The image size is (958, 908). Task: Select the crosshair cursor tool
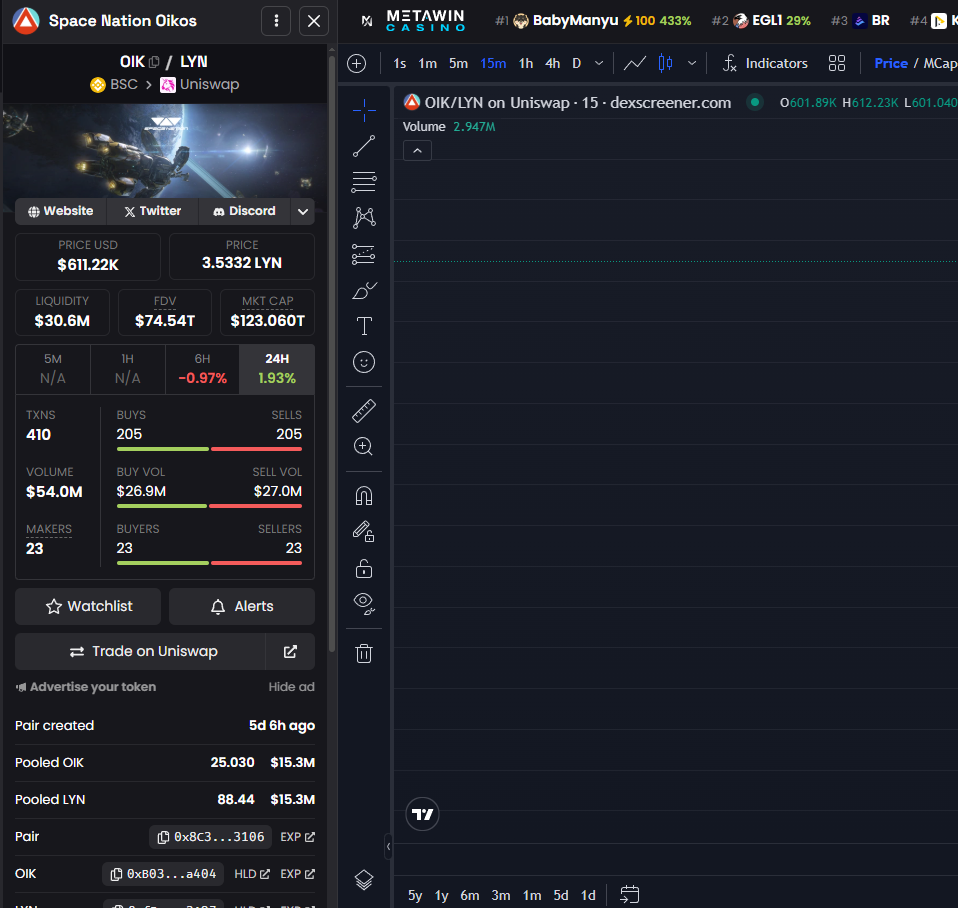point(364,110)
